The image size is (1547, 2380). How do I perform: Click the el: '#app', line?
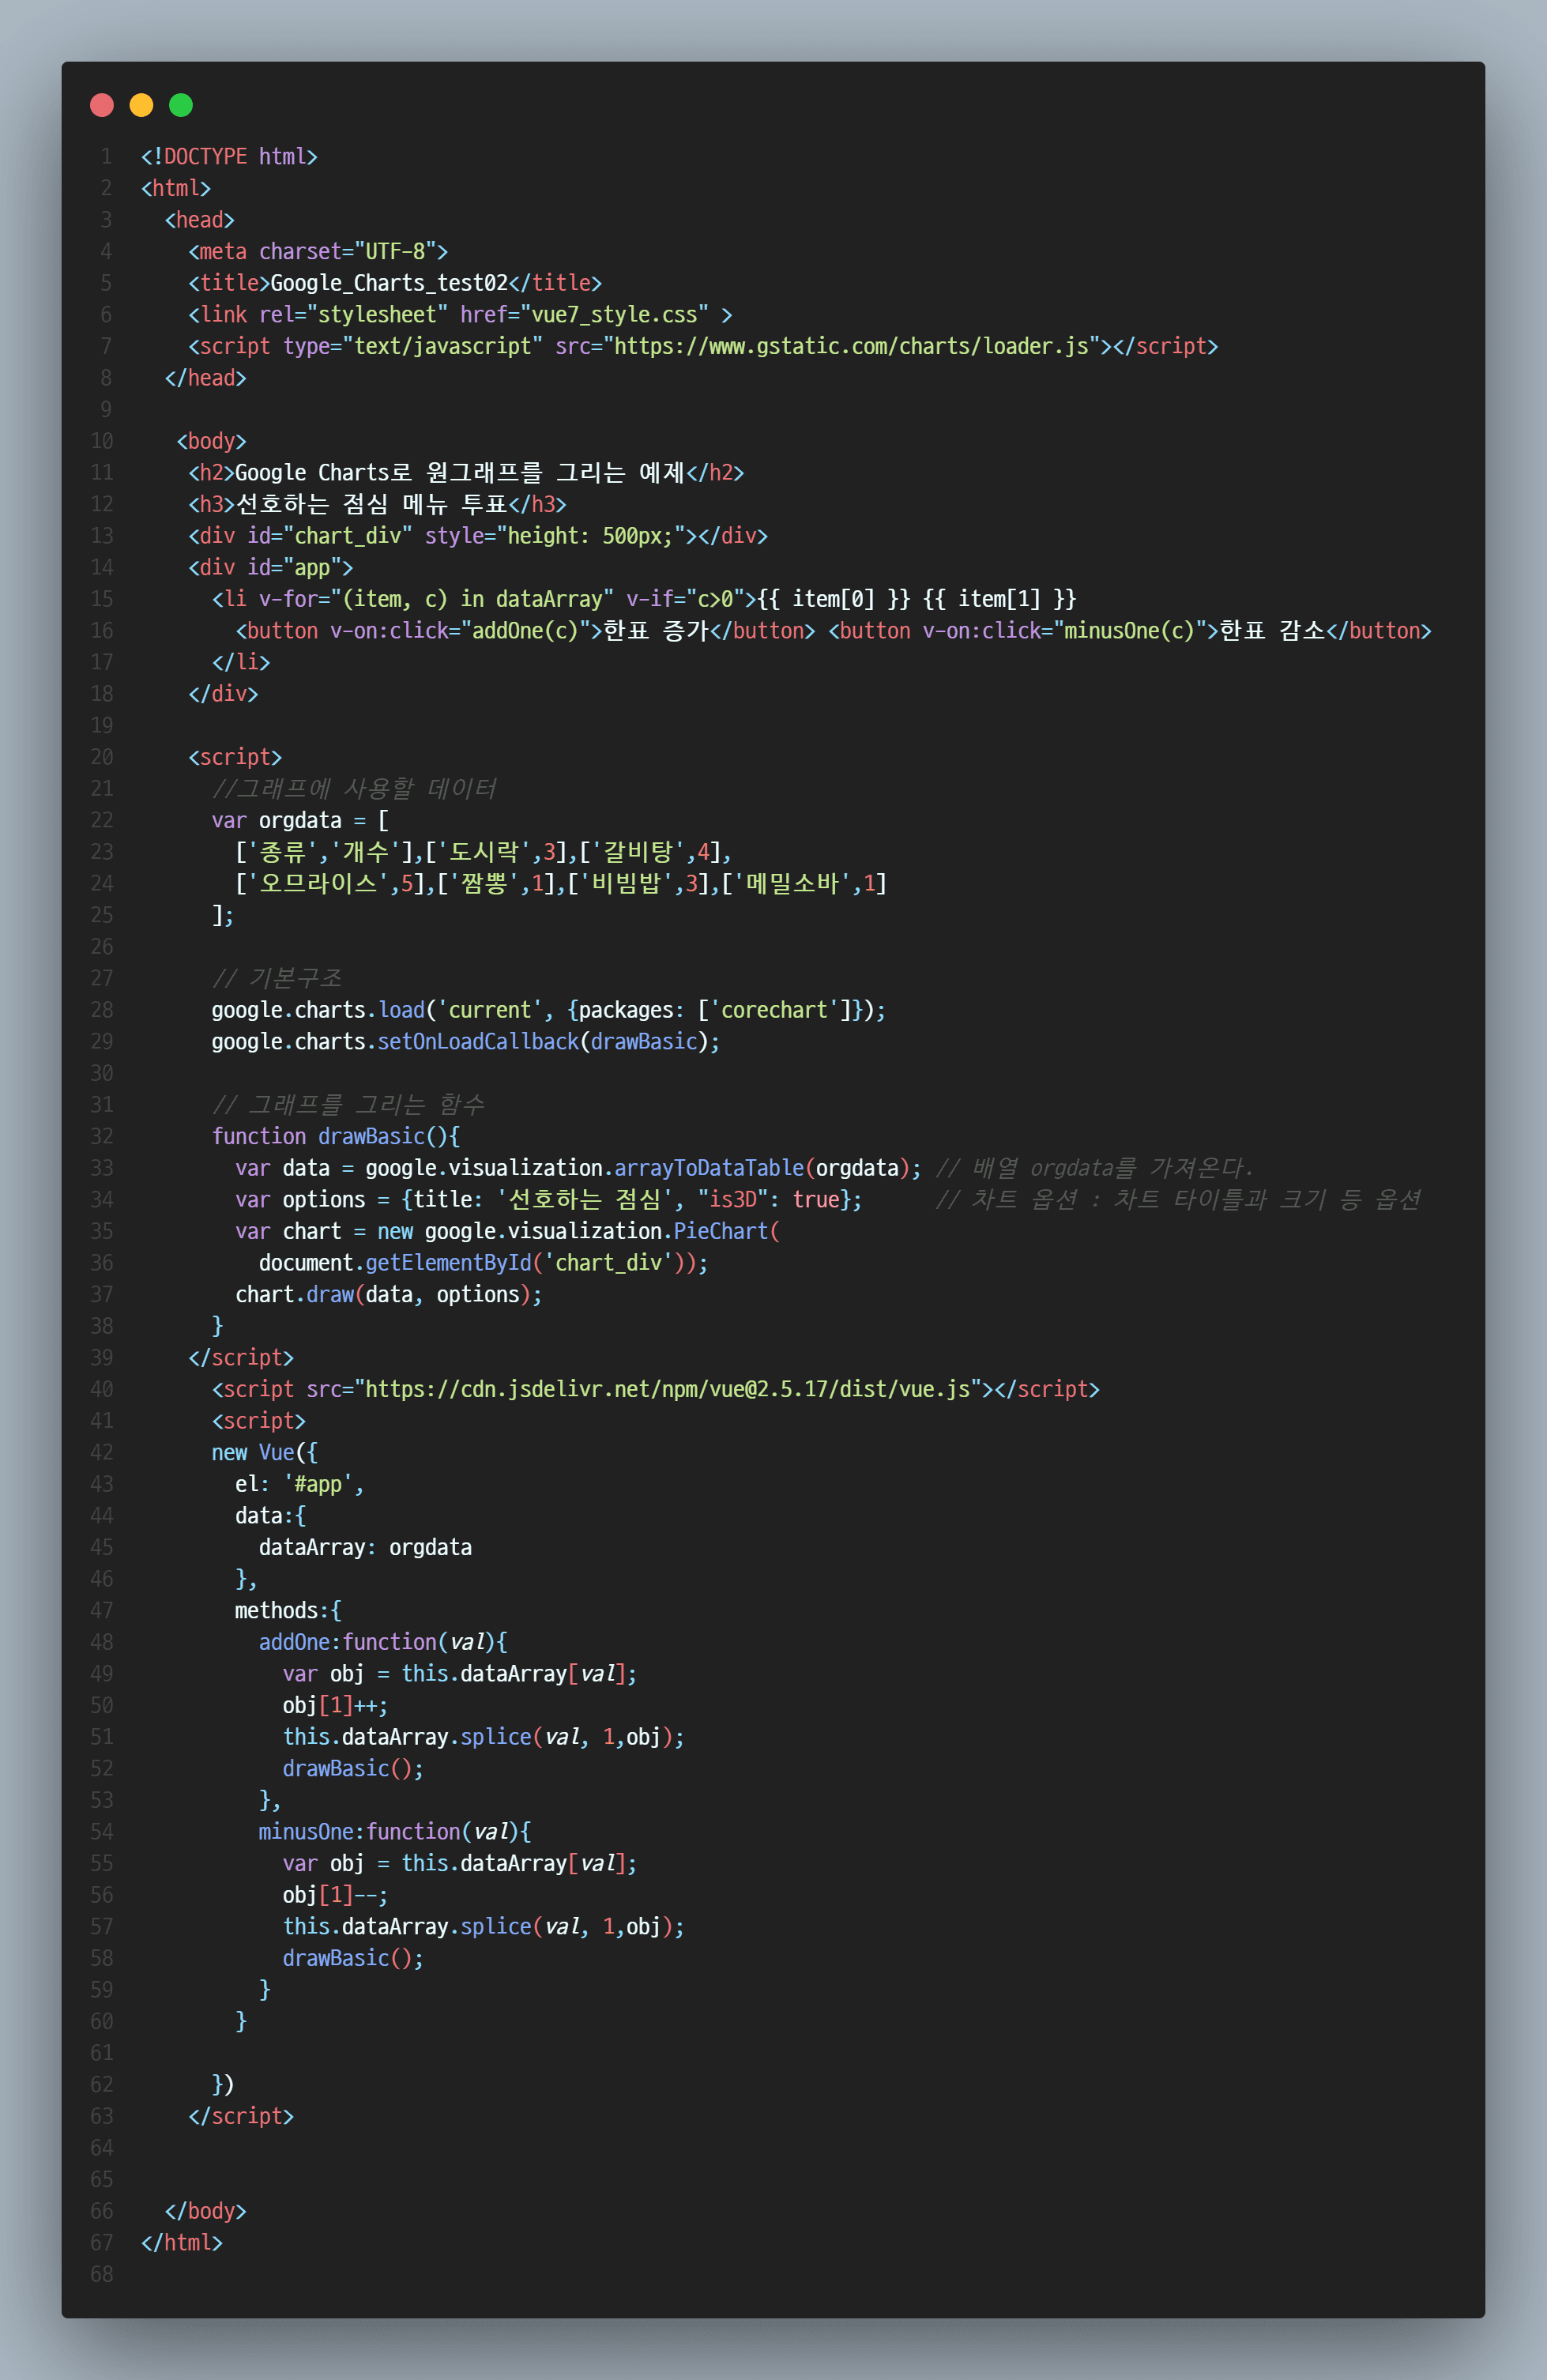point(299,1485)
